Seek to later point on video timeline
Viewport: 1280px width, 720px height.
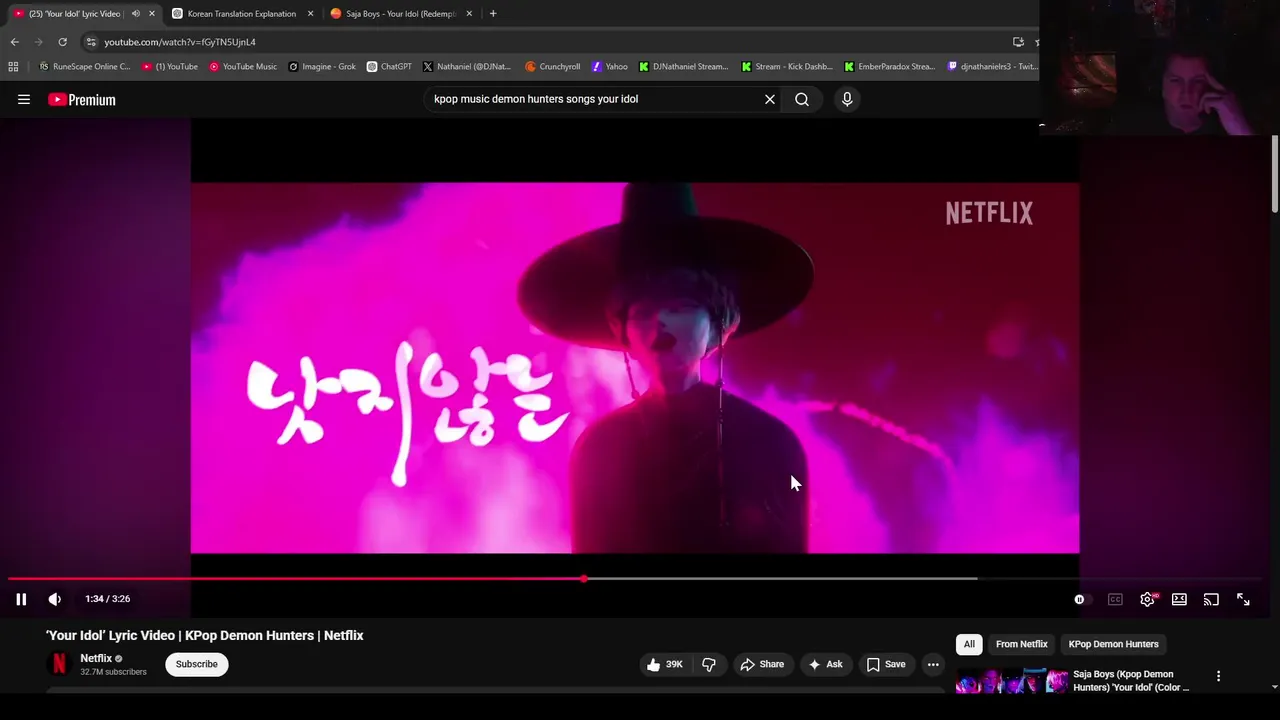(x=780, y=578)
